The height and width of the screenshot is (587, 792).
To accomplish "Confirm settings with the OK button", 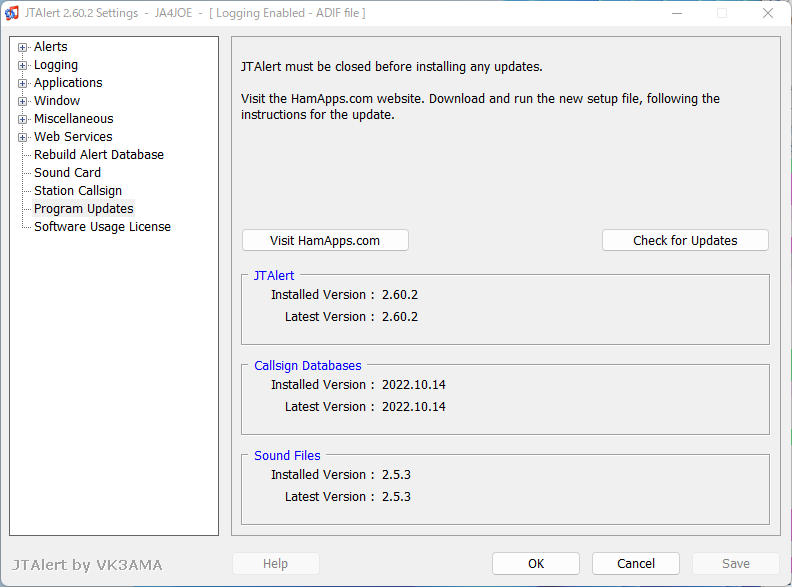I will (x=536, y=564).
